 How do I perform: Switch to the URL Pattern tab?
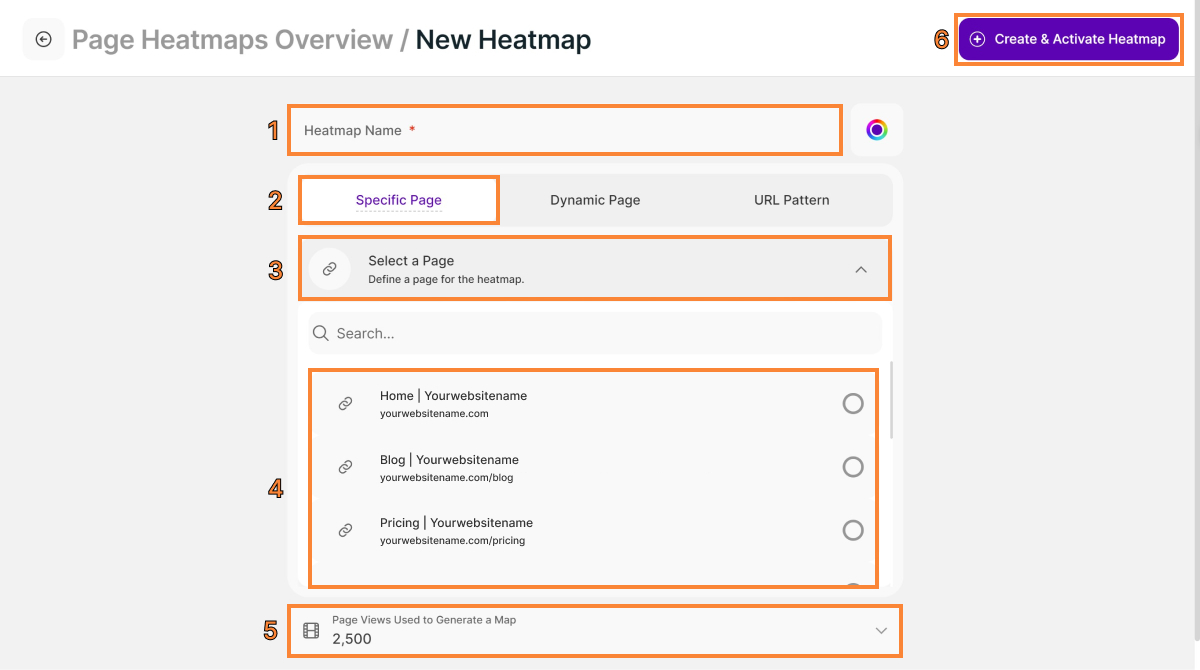point(791,200)
